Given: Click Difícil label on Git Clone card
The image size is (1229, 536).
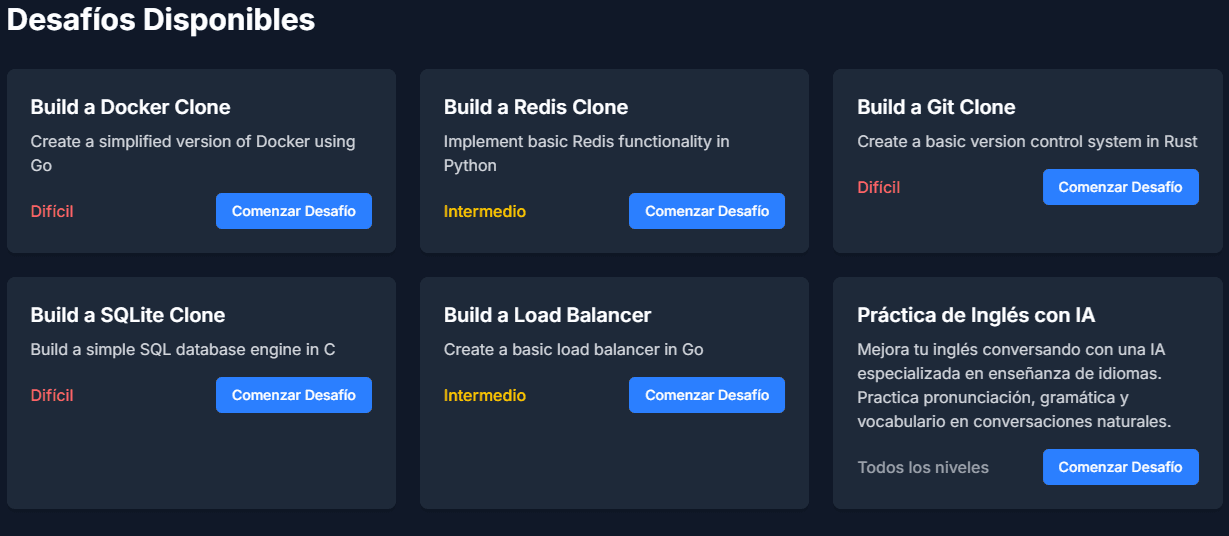Looking at the screenshot, I should pyautogui.click(x=879, y=187).
